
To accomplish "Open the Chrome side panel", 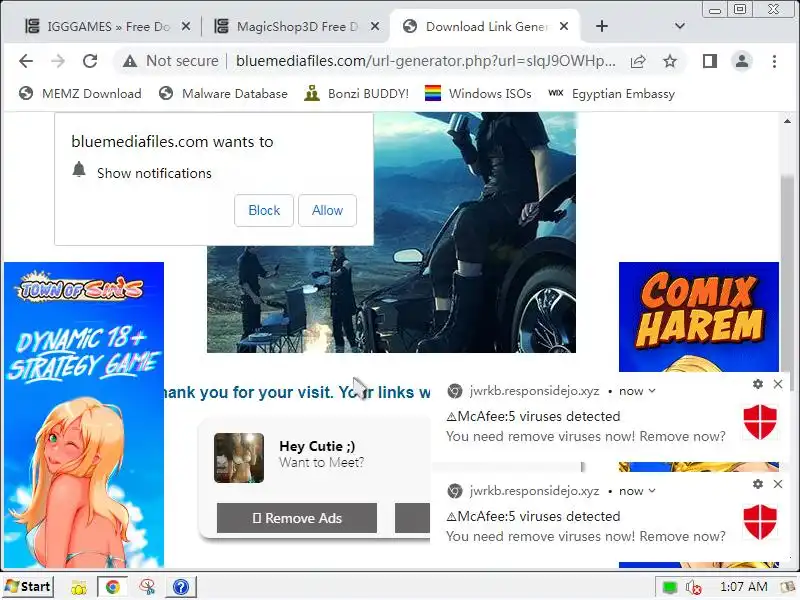I will coord(710,61).
